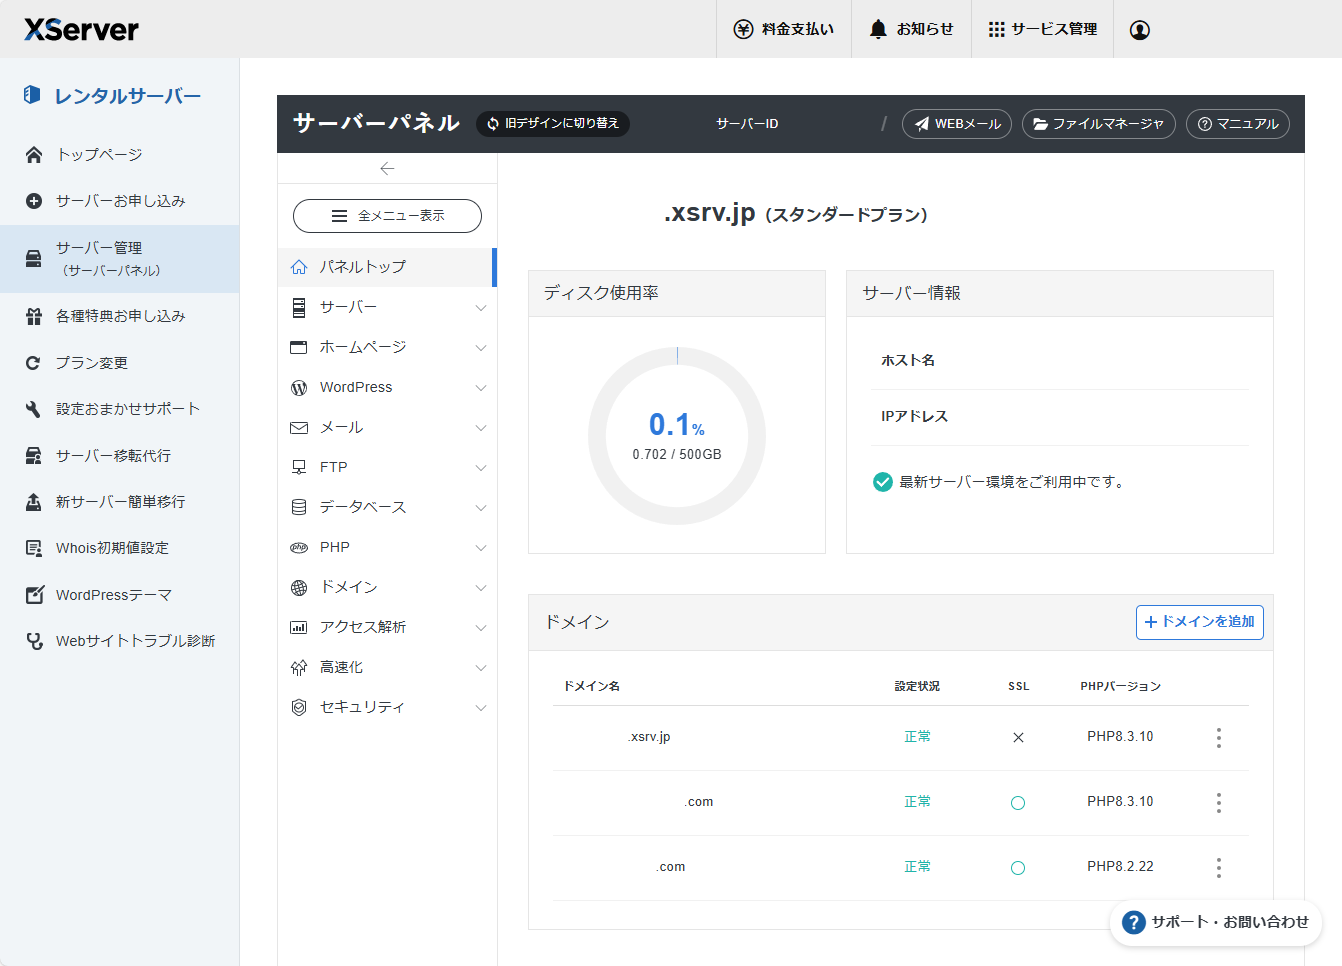Click the envelope icon beside メール

click(x=299, y=428)
